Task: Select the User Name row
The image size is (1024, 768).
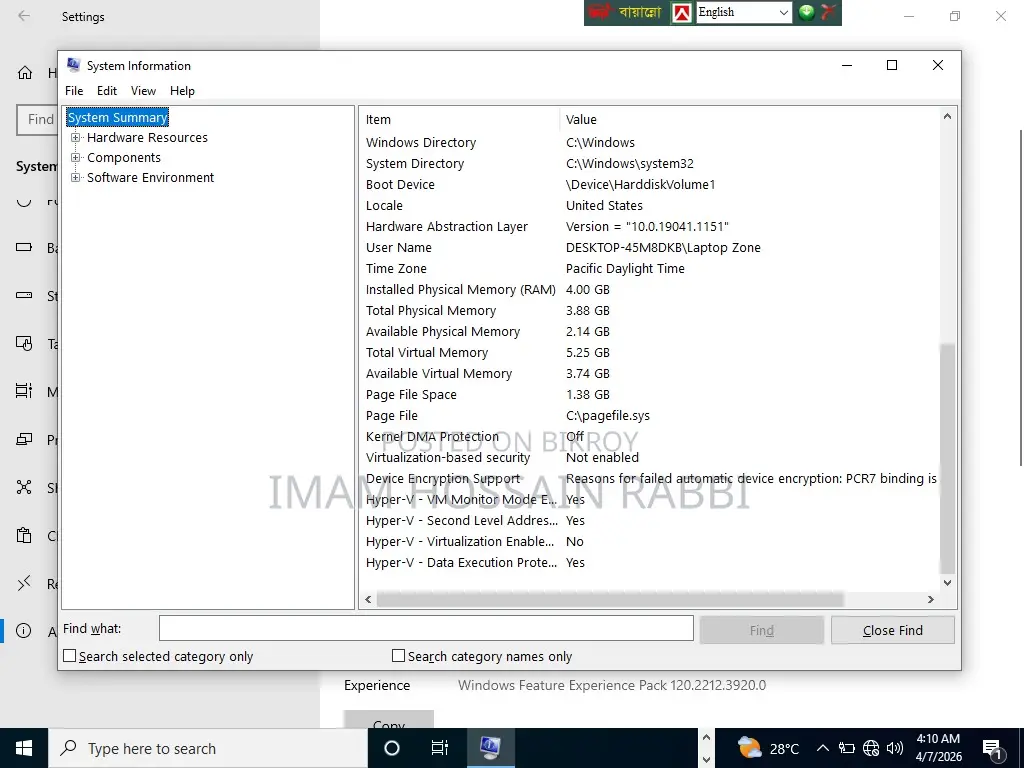Action: click(649, 248)
